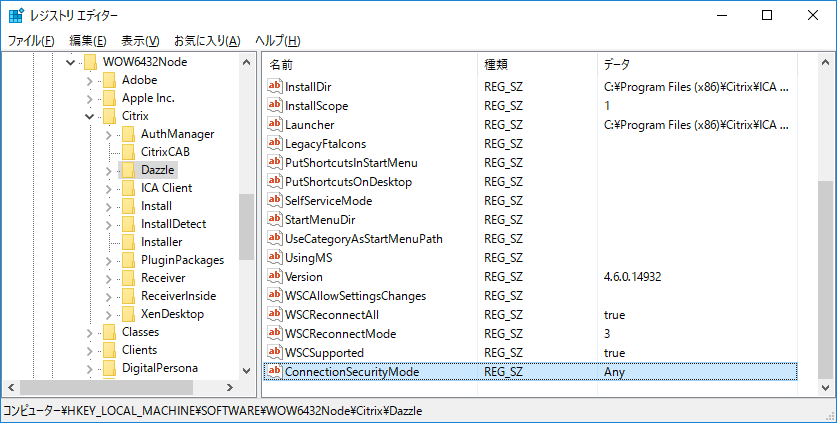Click the values list vertical scrollbar up arrow

[825, 64]
